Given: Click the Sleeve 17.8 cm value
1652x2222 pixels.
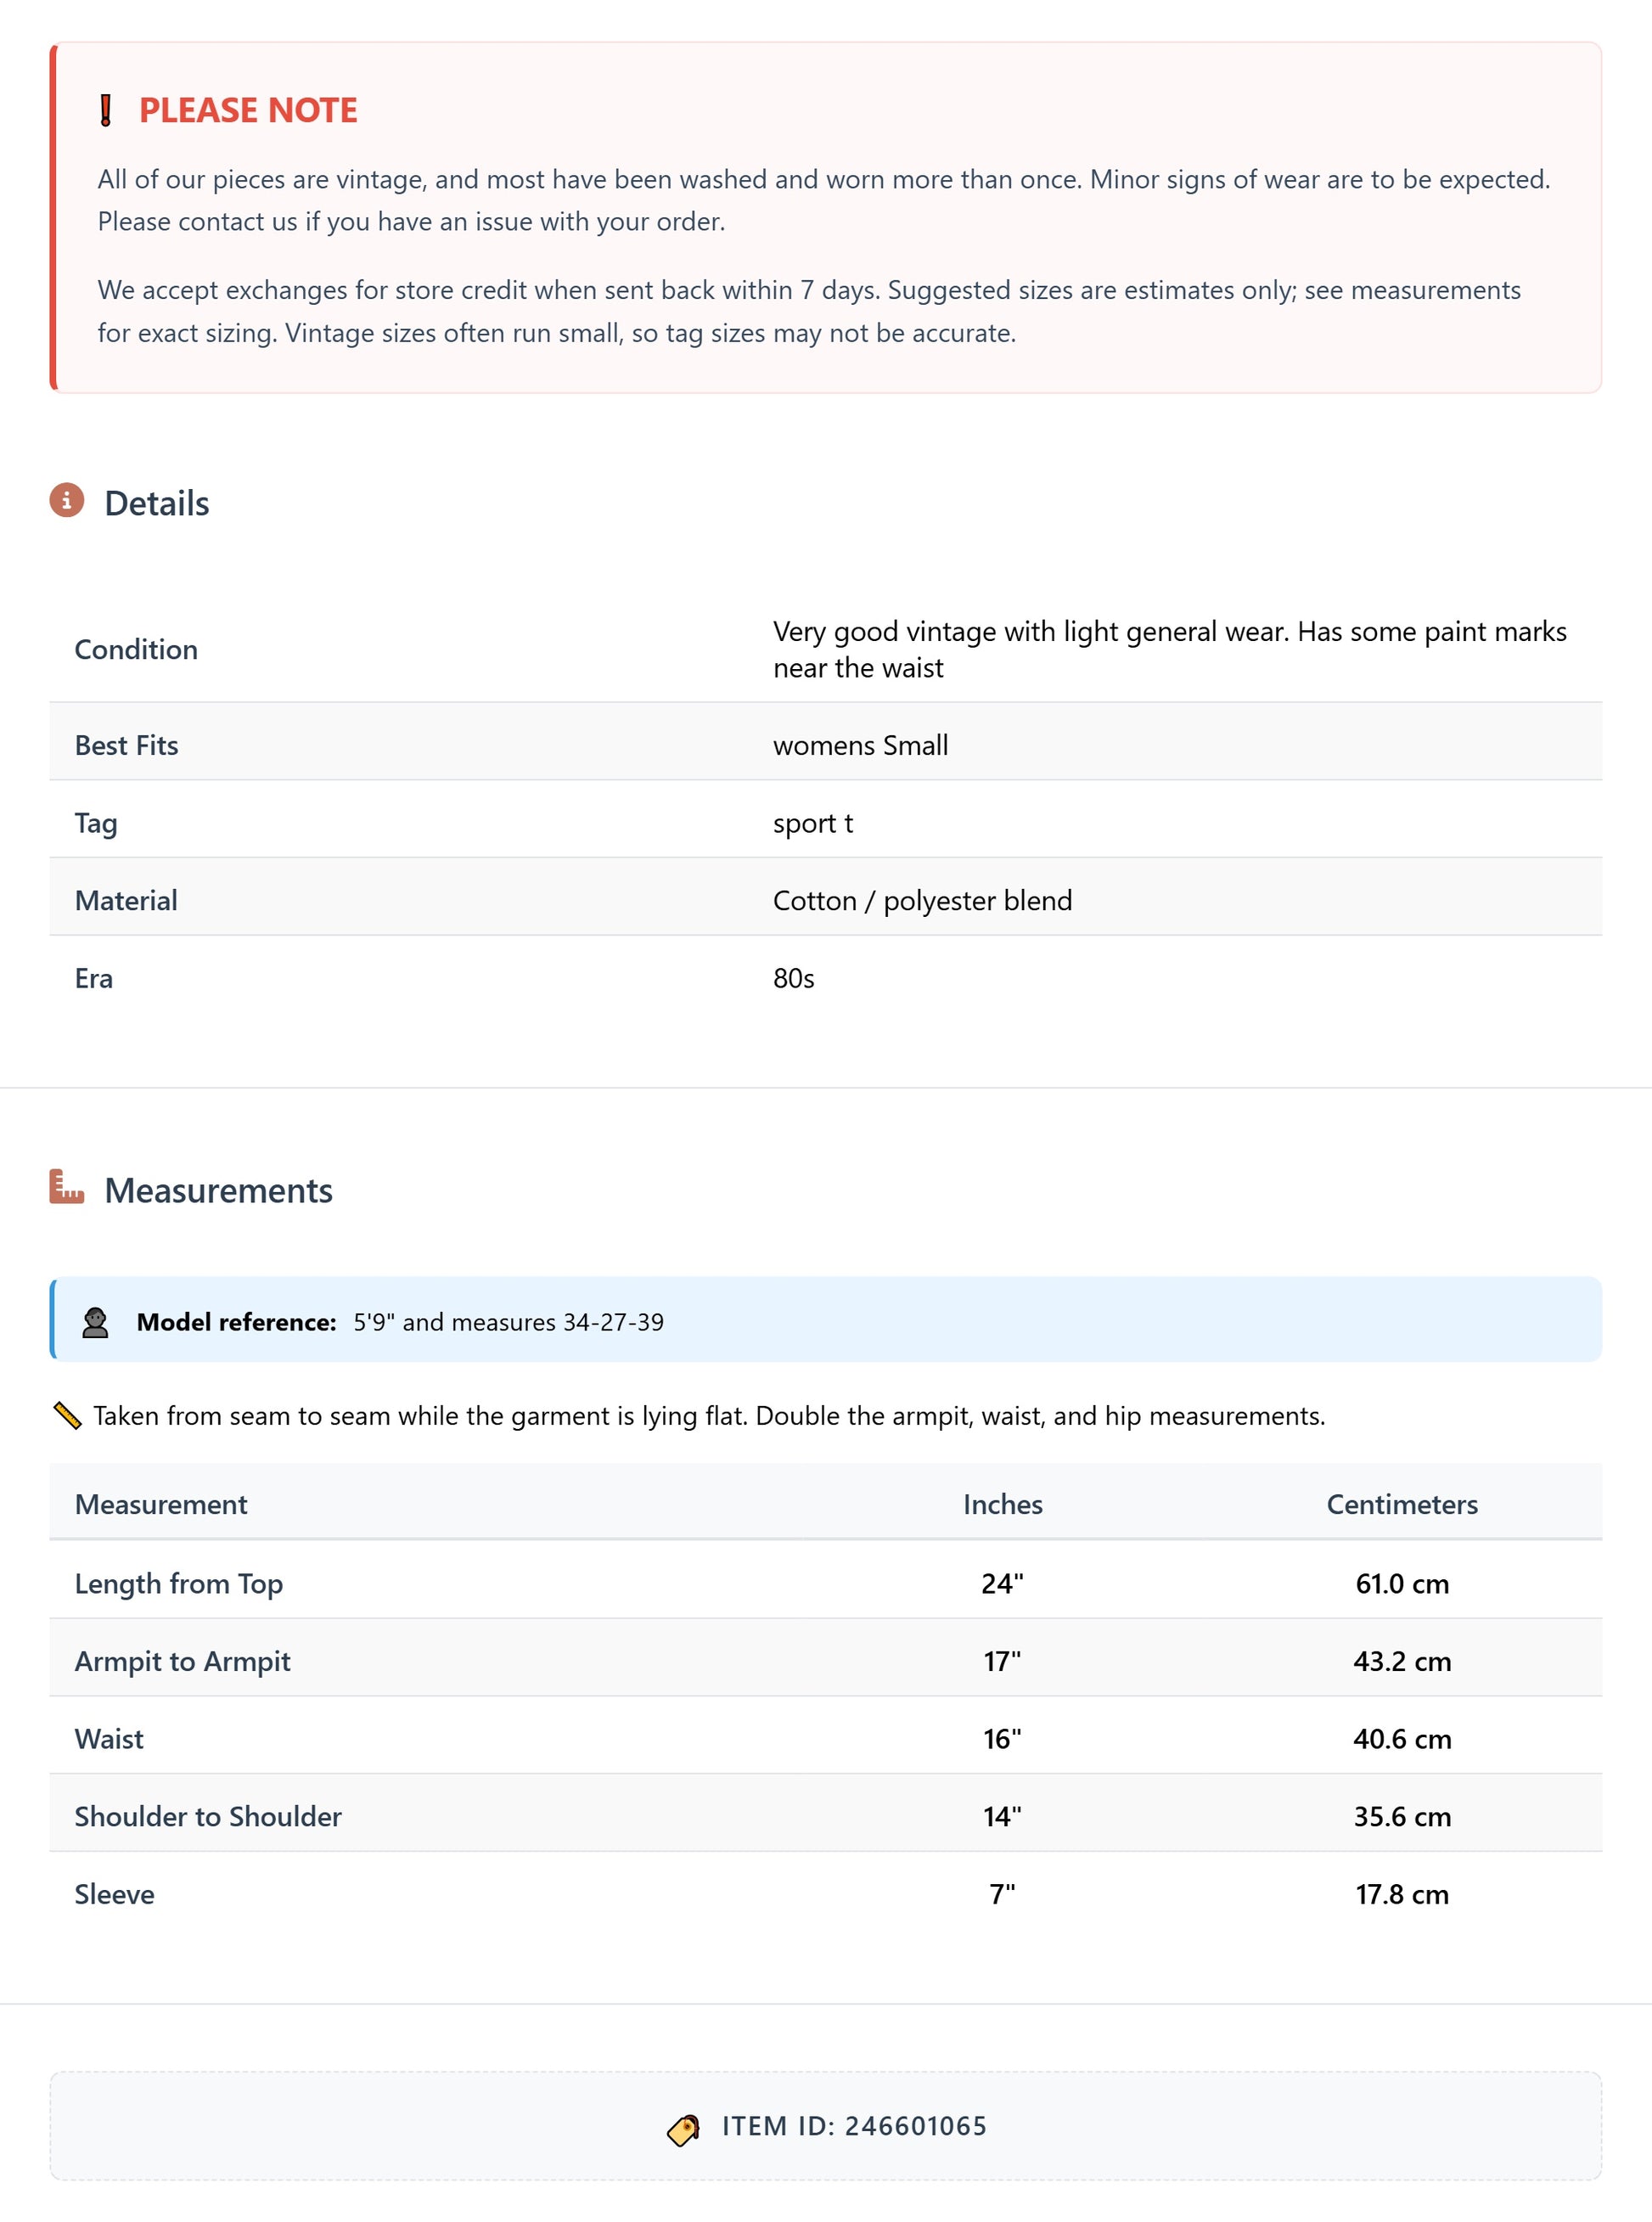Looking at the screenshot, I should pos(1401,1894).
